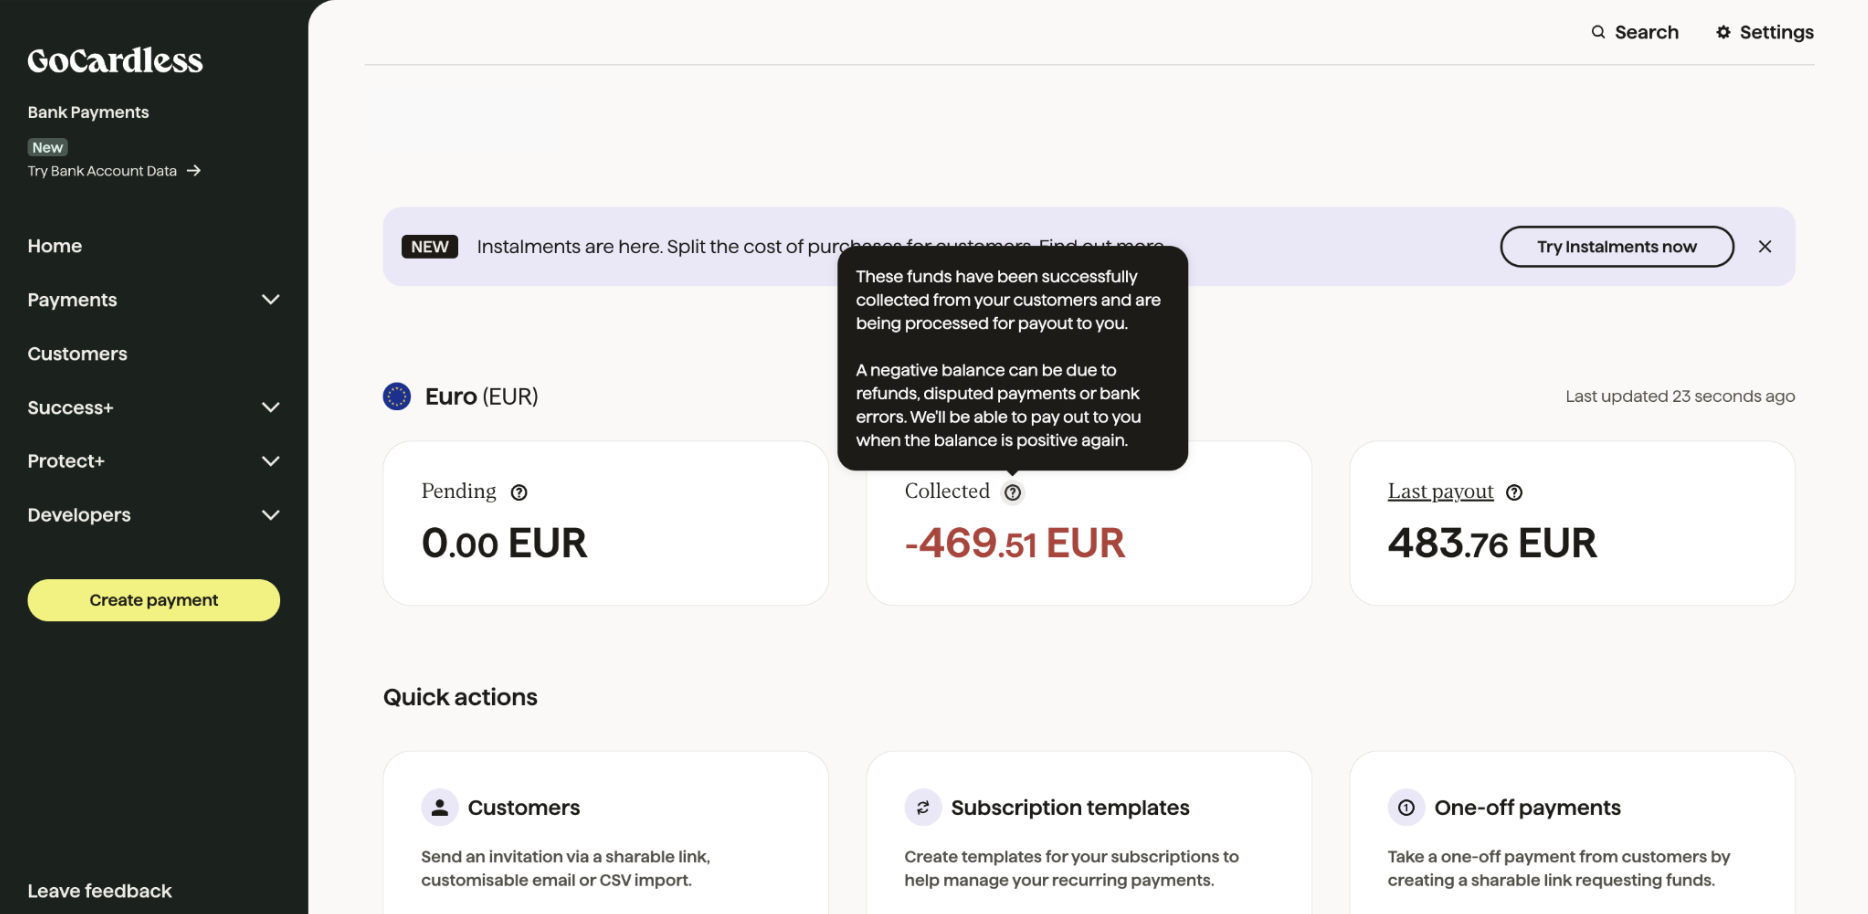Viewport: 1868px width, 914px height.
Task: Open Customers in the sidebar menu
Action: [x=78, y=354]
